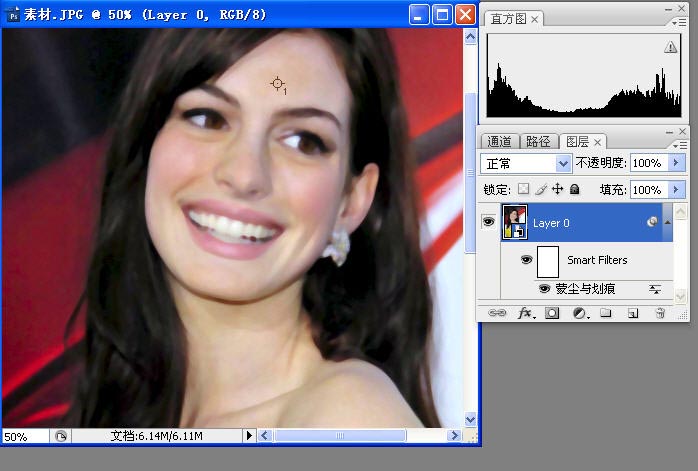Edit filter blending options for 蒙尘与划痕
Viewport: 698px width, 471px height.
coord(654,289)
